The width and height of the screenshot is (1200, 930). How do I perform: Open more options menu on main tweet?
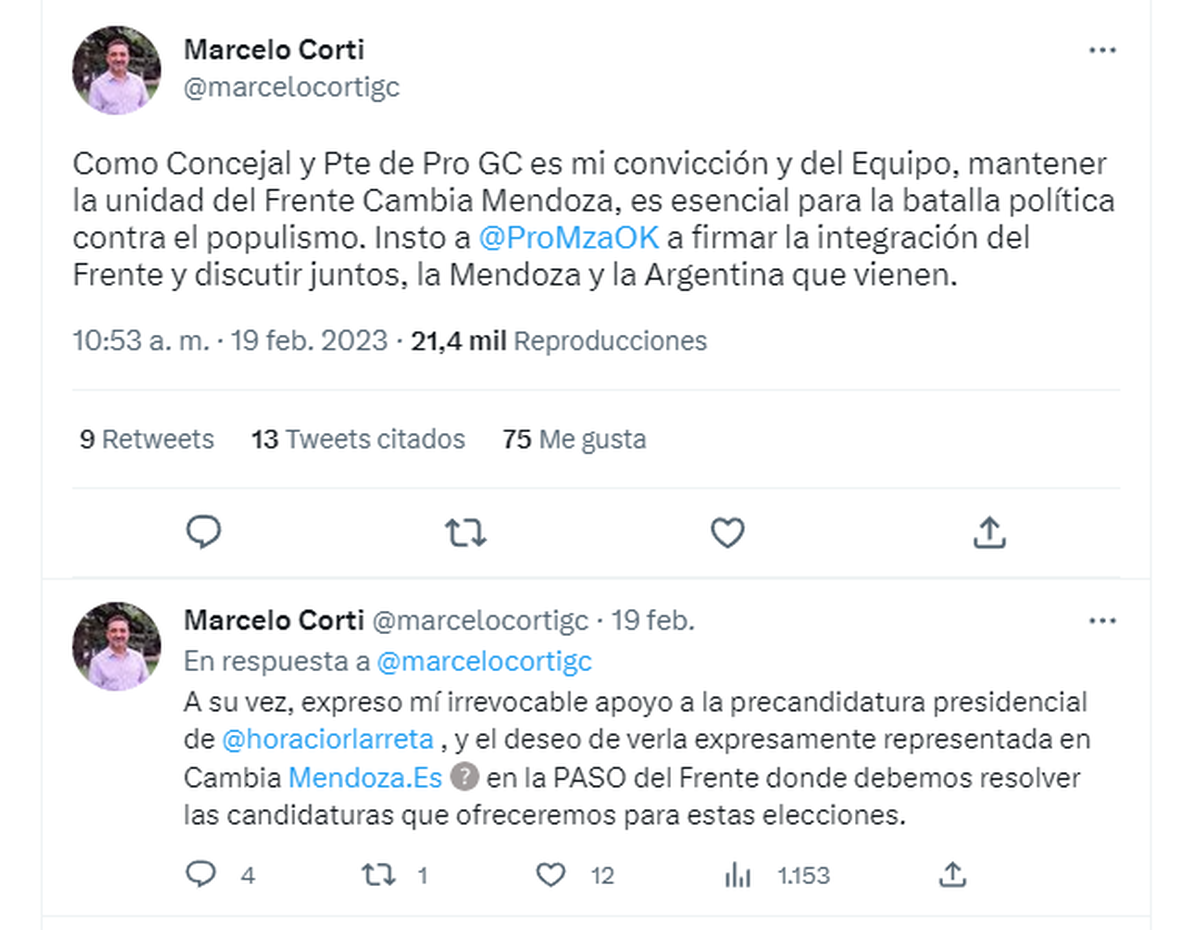tap(1102, 50)
